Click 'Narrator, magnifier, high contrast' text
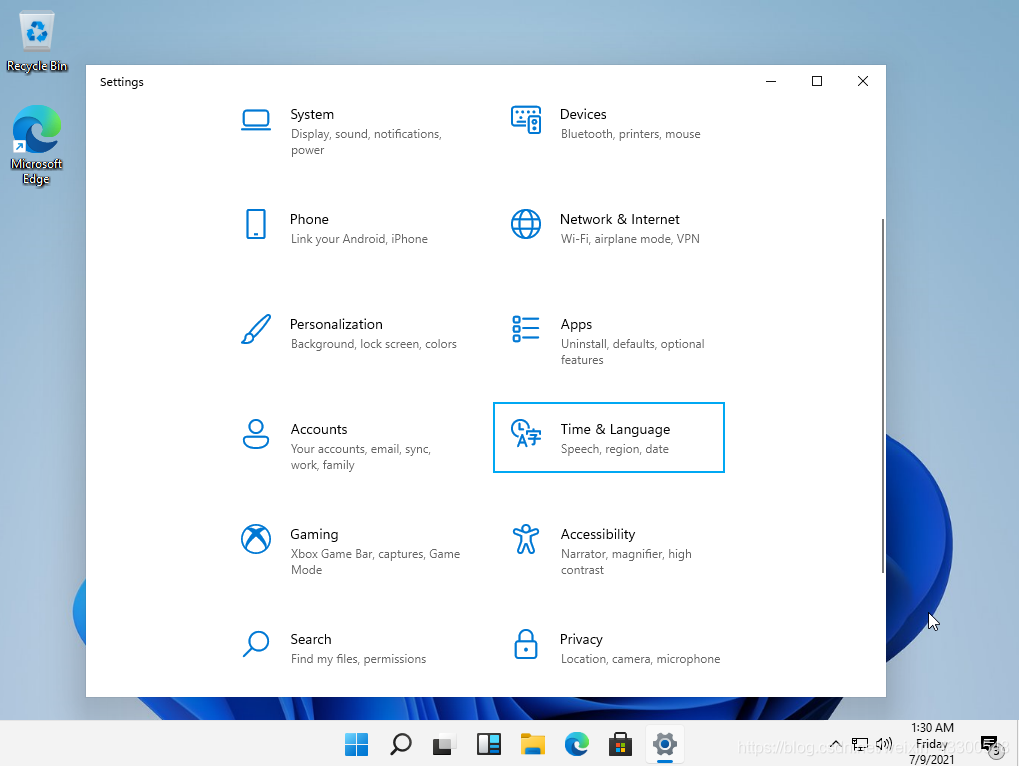This screenshot has width=1019, height=766. click(626, 562)
